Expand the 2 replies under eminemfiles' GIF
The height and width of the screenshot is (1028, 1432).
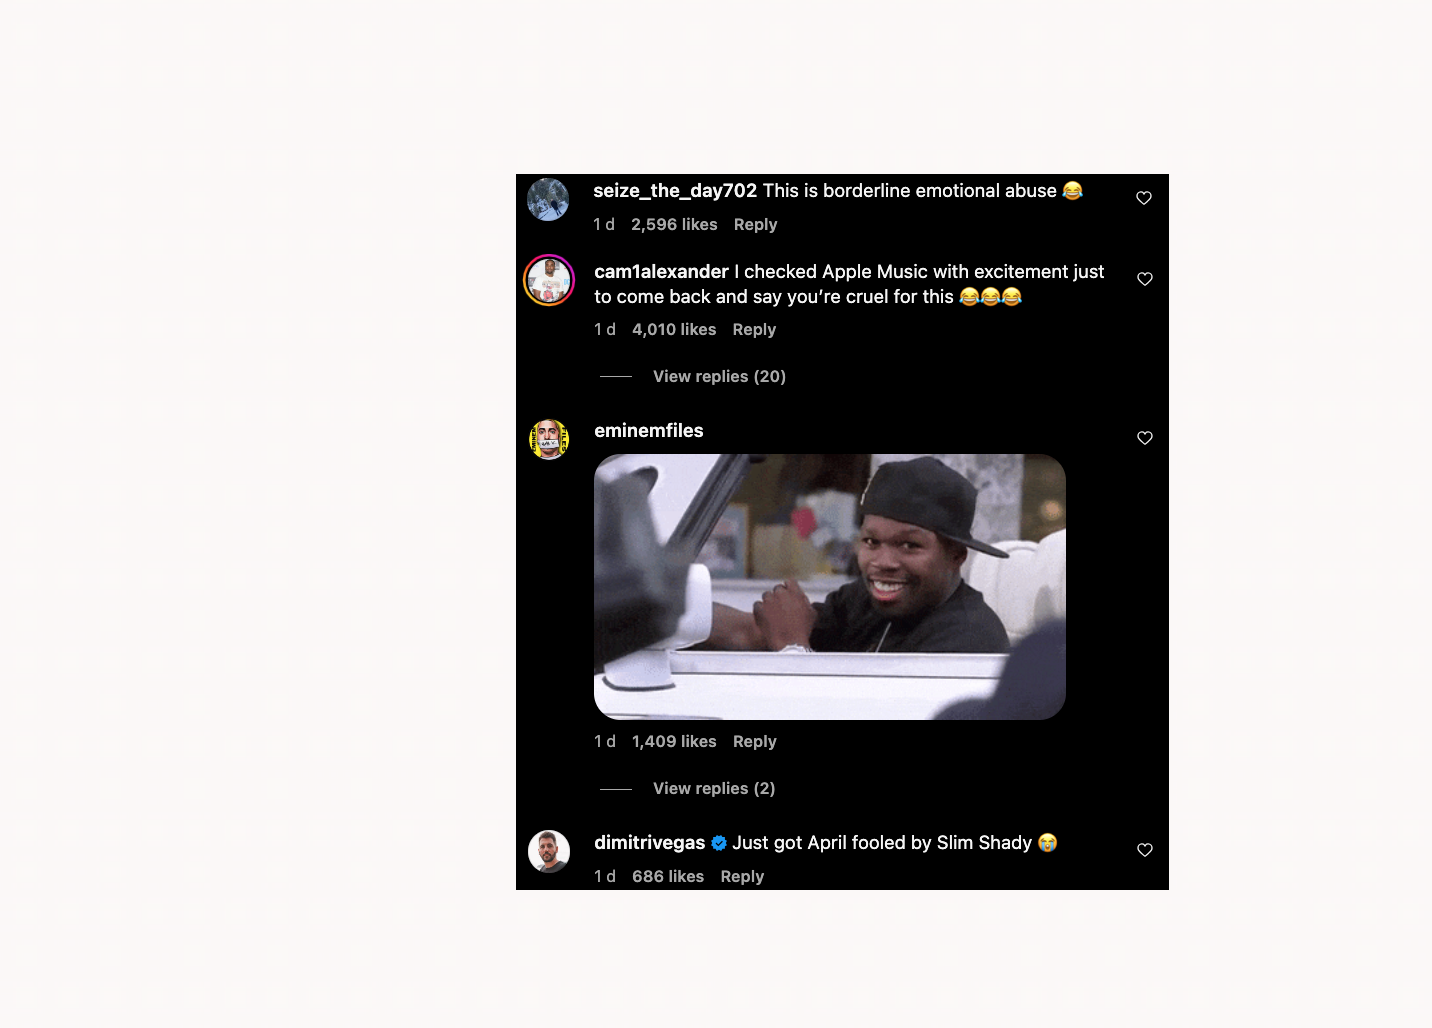tap(713, 788)
